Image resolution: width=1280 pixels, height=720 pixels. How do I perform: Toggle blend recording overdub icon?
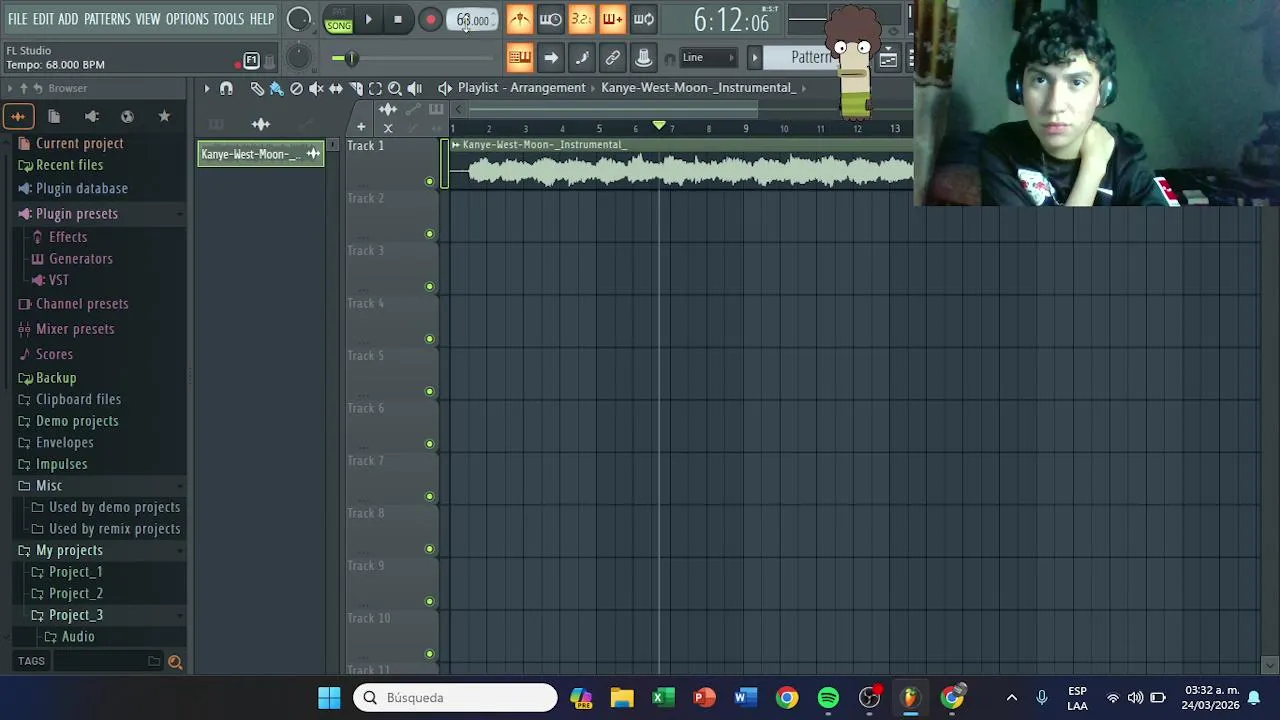pyautogui.click(x=612, y=19)
